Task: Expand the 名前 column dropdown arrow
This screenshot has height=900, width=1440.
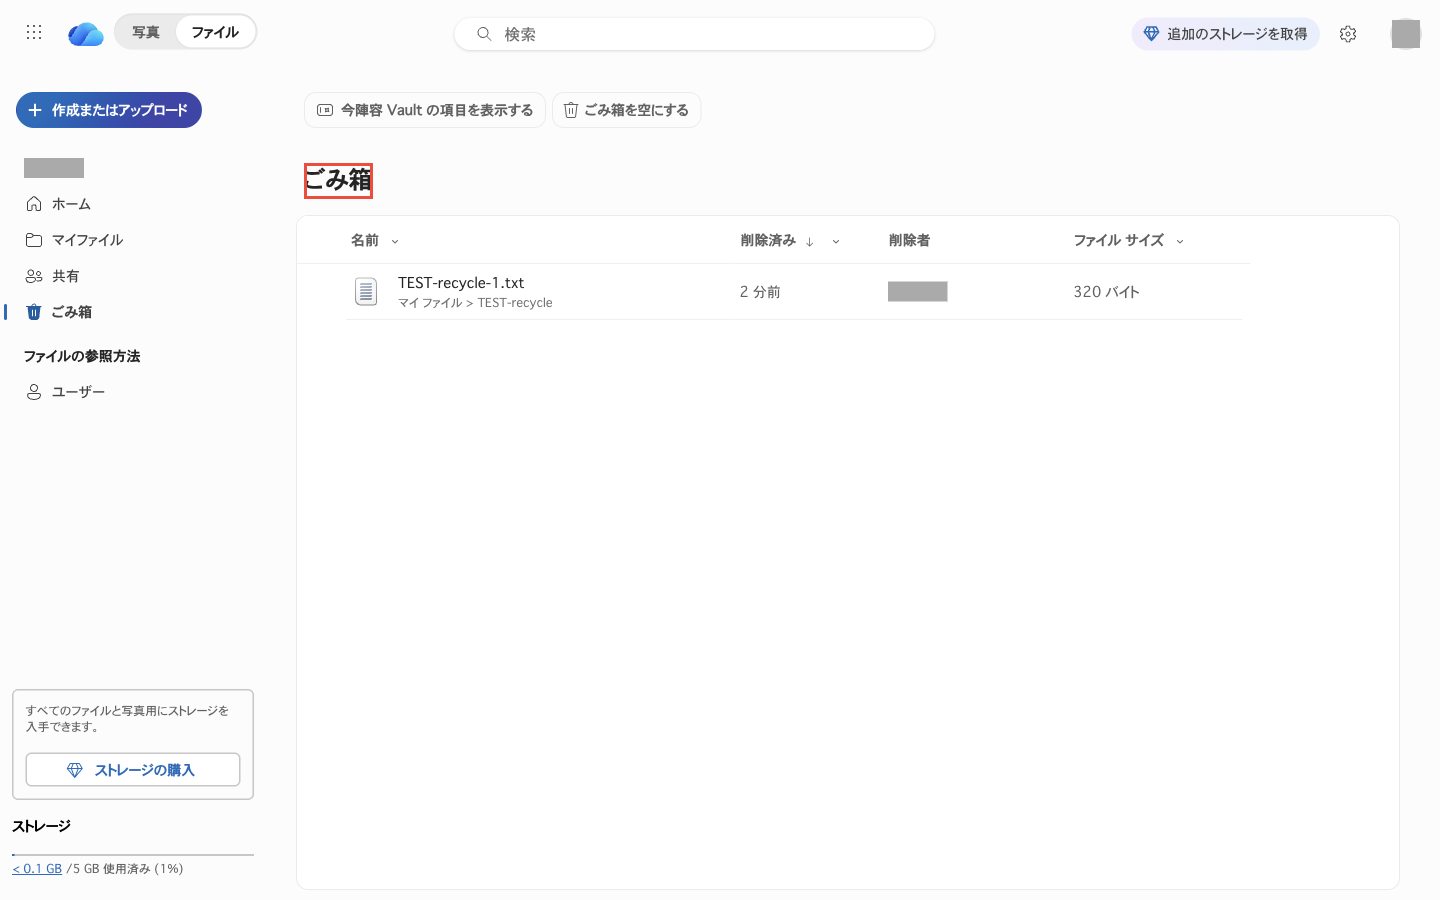Action: coord(395,241)
